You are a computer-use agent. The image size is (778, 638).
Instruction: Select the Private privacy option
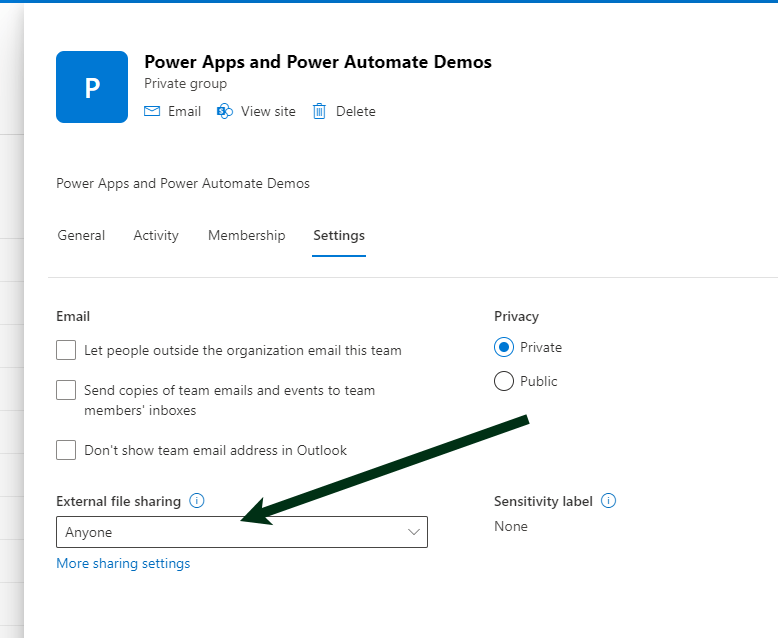coord(504,347)
